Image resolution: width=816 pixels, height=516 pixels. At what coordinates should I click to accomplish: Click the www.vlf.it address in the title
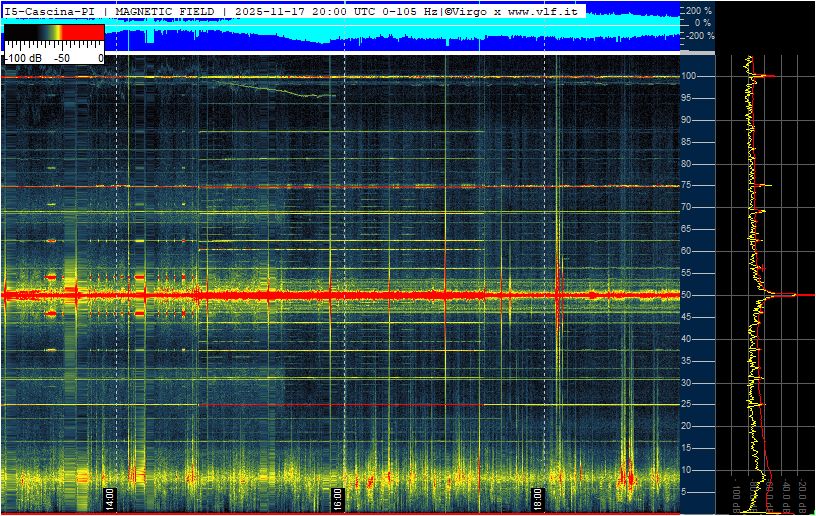pos(543,11)
